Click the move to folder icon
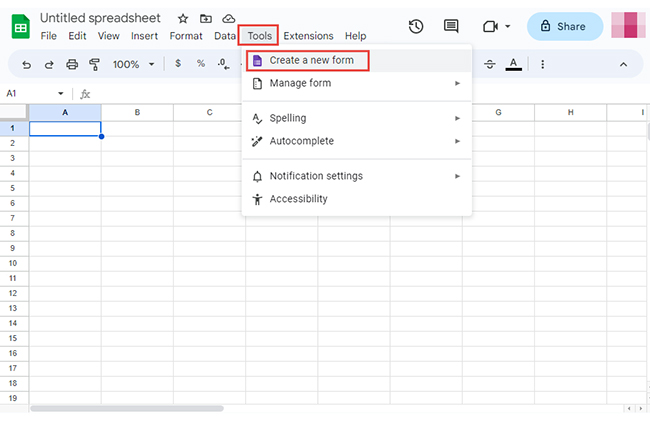Screen dimensions: 650x421 [206, 19]
